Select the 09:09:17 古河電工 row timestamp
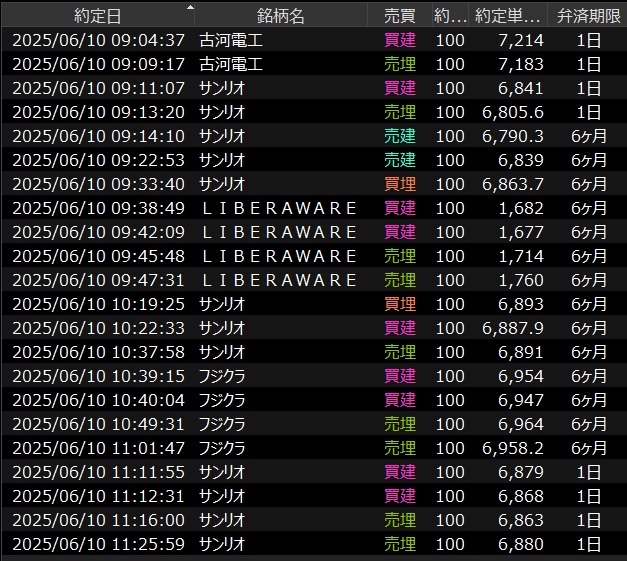 [x=98, y=64]
